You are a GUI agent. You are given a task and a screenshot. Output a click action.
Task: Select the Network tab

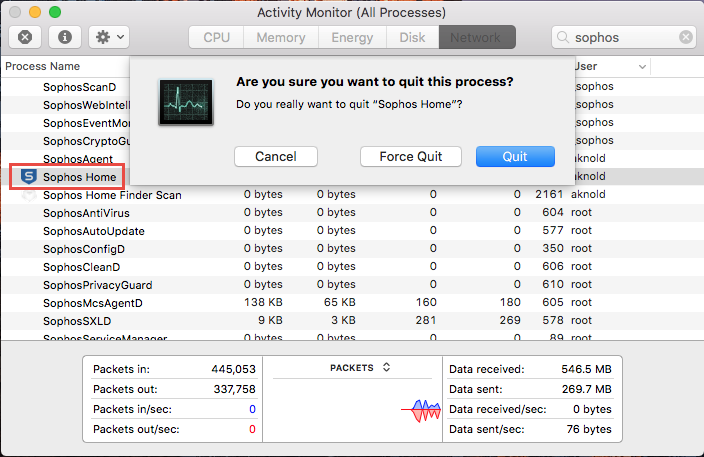477,37
